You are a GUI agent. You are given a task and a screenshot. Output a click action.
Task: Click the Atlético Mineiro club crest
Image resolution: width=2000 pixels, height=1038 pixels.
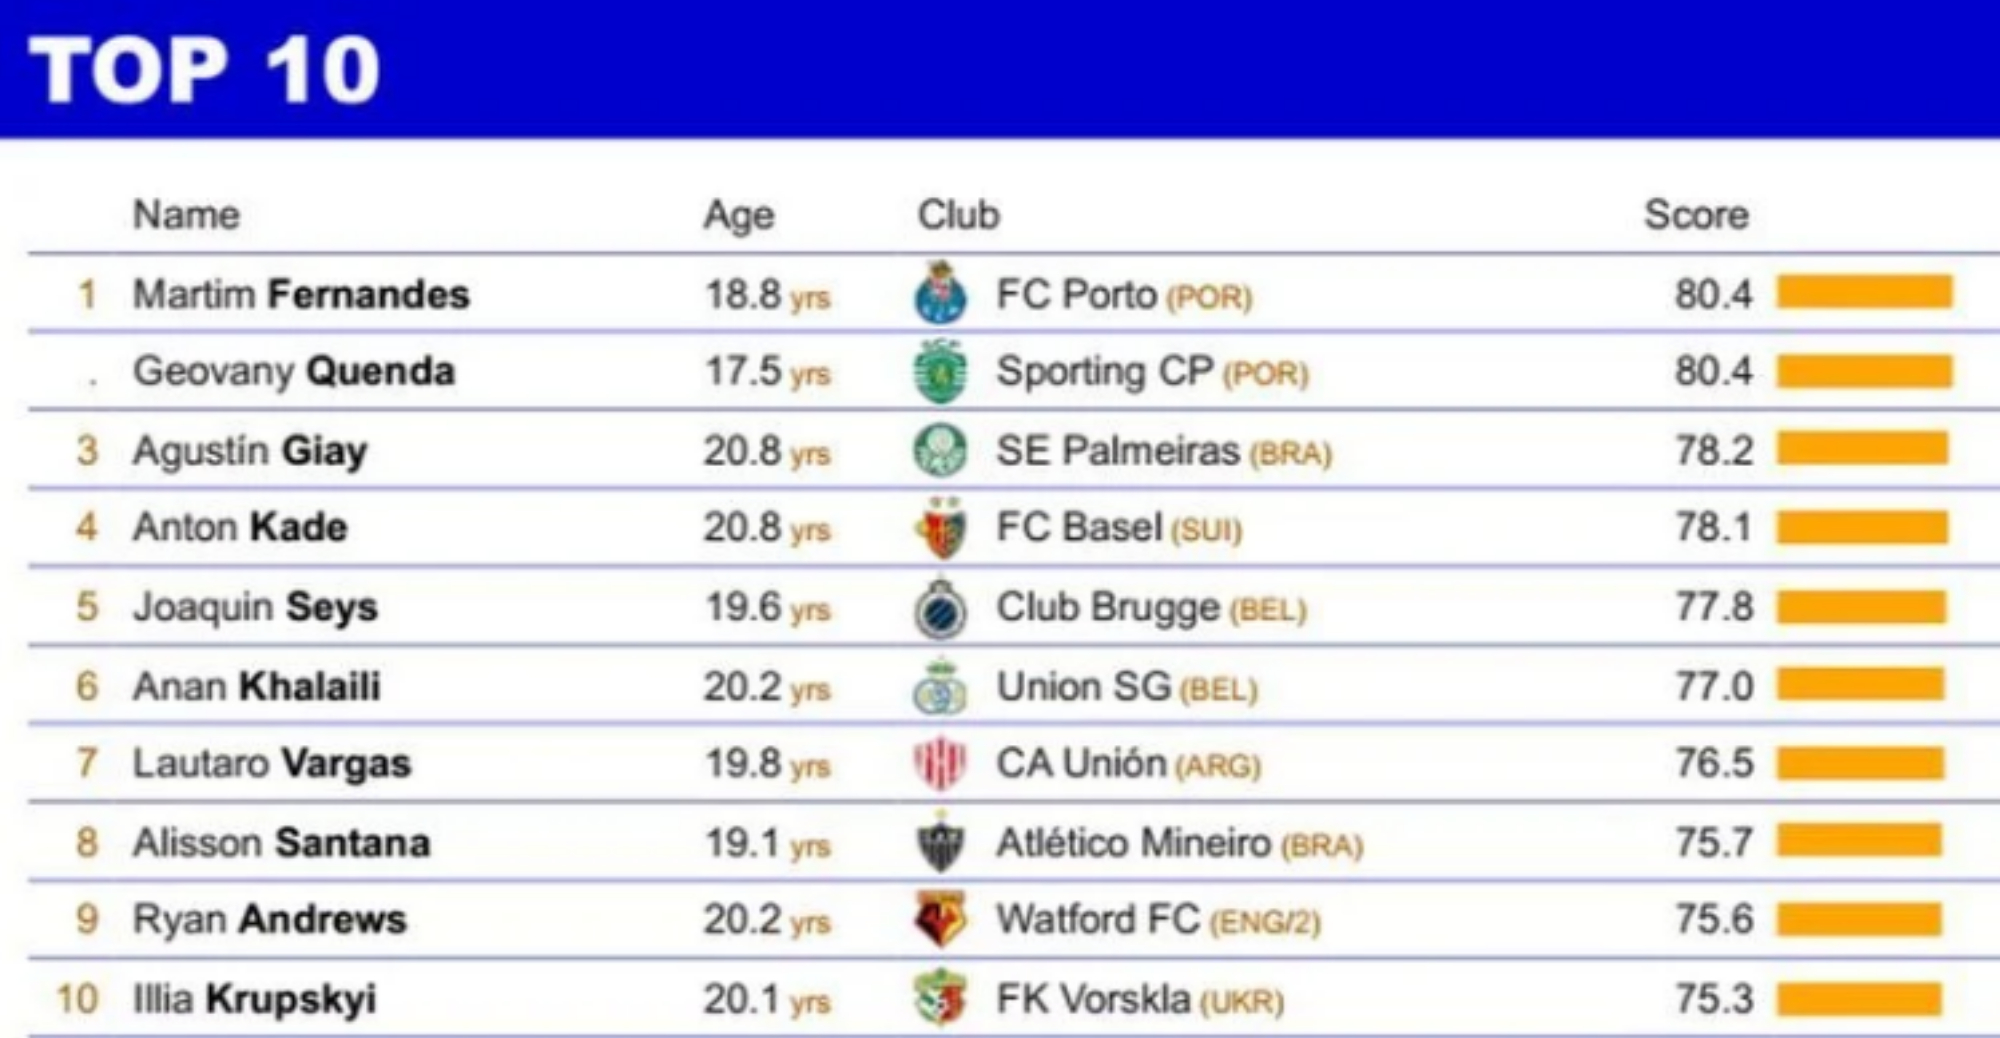940,843
